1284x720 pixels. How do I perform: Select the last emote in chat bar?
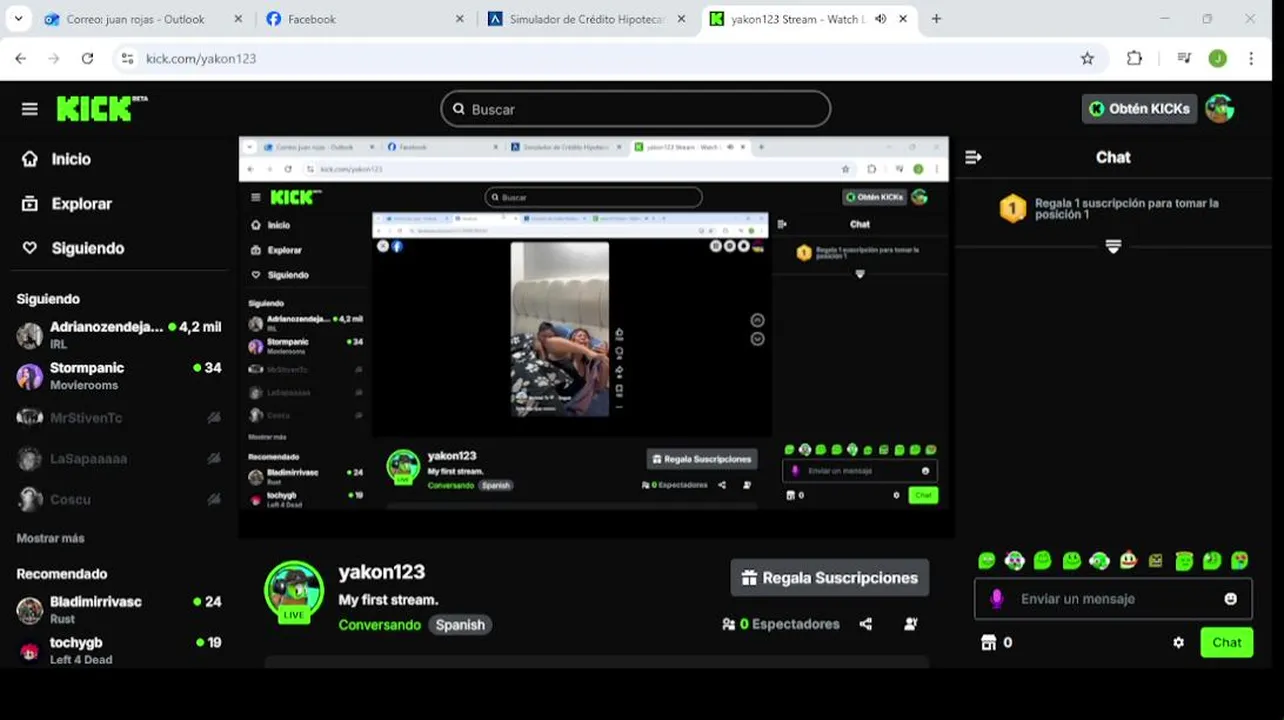click(1240, 561)
